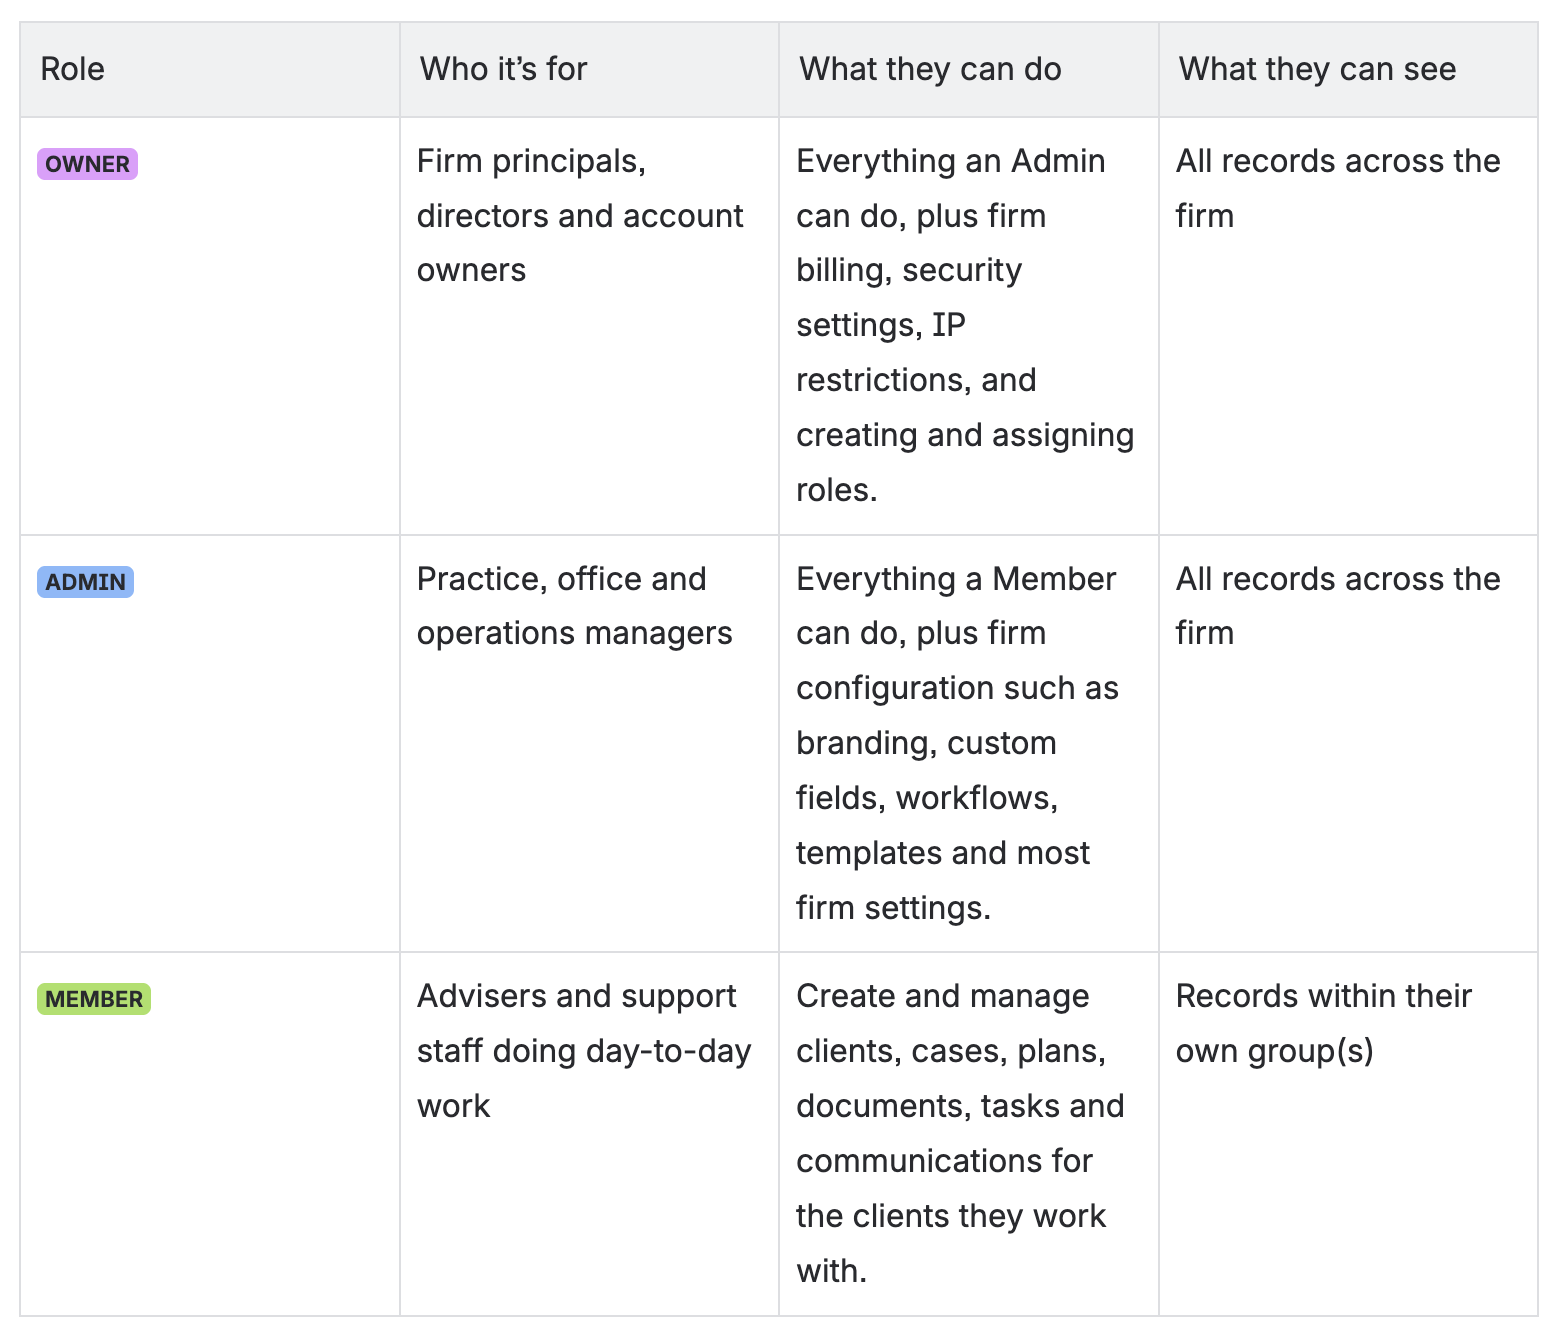Click "communications for the clients they work with"
This screenshot has width=1562, height=1336.
(x=950, y=1216)
